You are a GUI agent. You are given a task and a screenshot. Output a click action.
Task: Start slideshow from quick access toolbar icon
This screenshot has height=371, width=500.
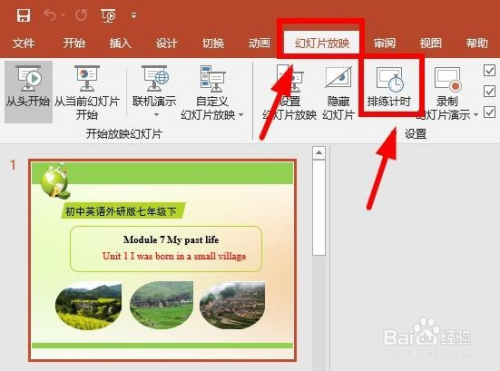[x=108, y=16]
